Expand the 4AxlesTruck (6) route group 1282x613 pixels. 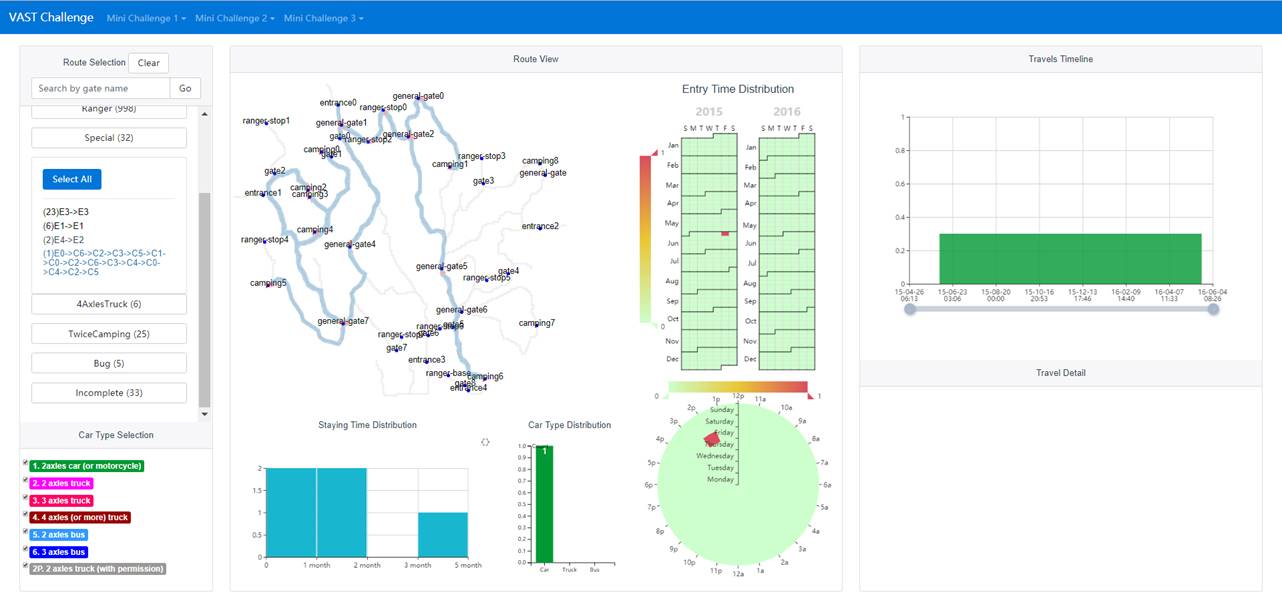tap(109, 304)
